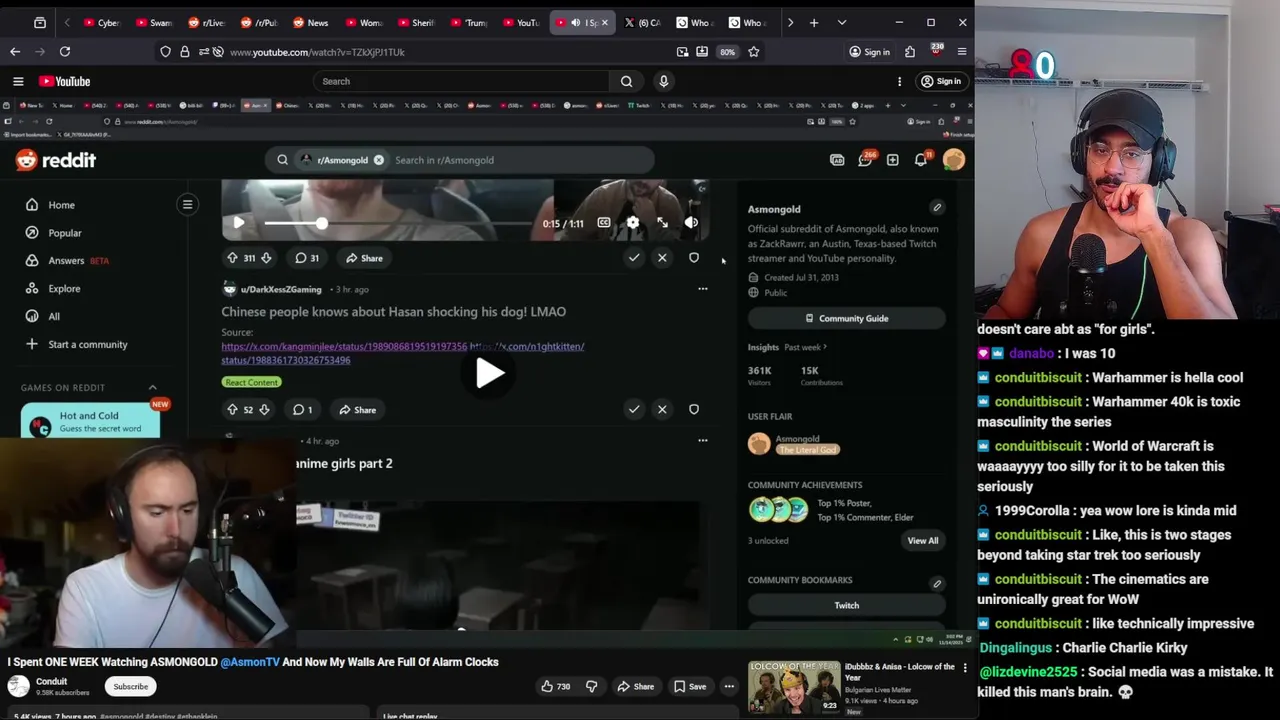Click into the YouTube search field
The image size is (1280, 720).
(461, 81)
